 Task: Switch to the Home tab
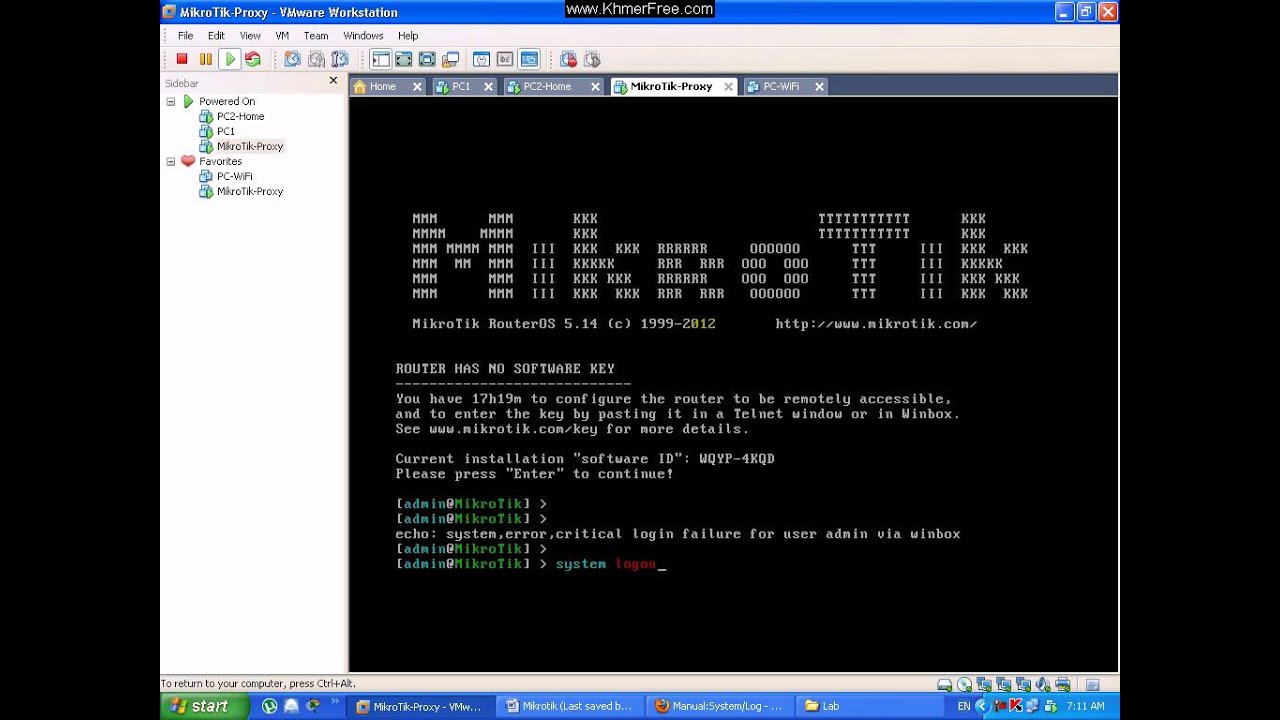click(x=382, y=87)
